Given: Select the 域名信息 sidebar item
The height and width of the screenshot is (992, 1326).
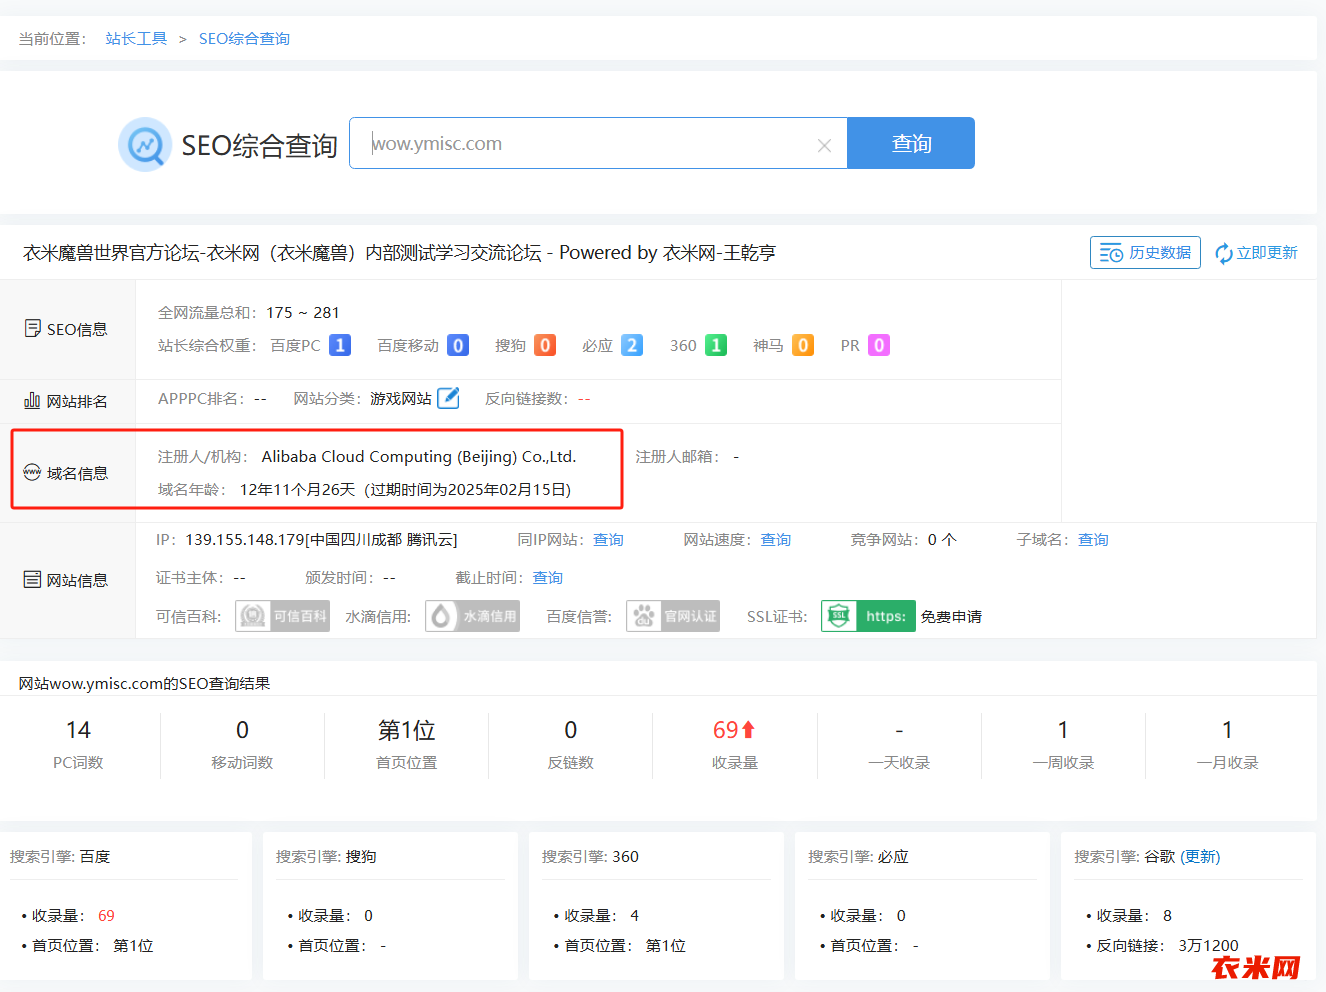Looking at the screenshot, I should coord(66,473).
